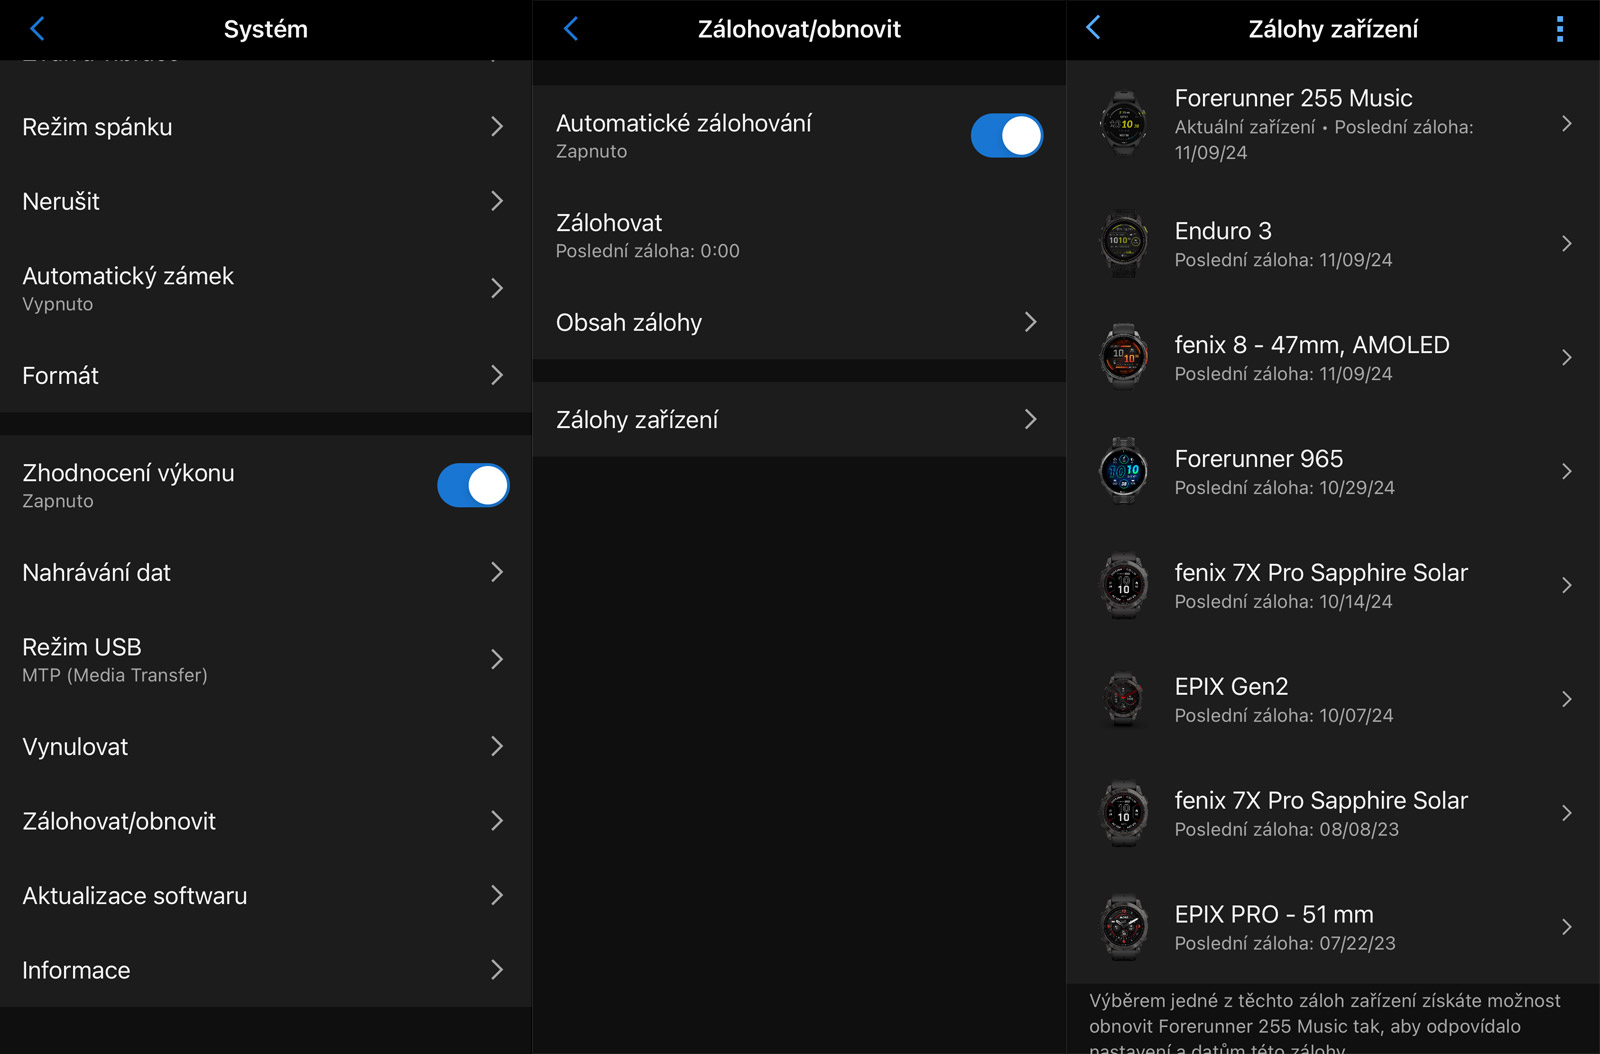
Task: Expand the Formát row chevron
Action: click(x=497, y=375)
